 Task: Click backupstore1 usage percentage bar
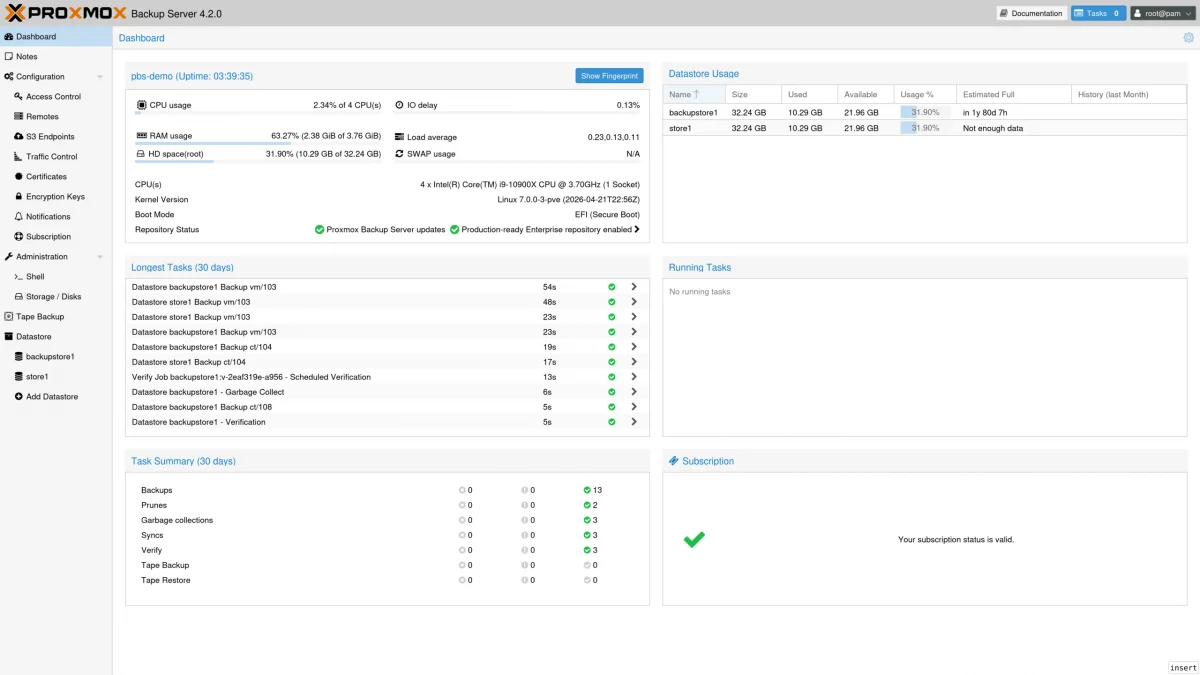pyautogui.click(x=925, y=113)
